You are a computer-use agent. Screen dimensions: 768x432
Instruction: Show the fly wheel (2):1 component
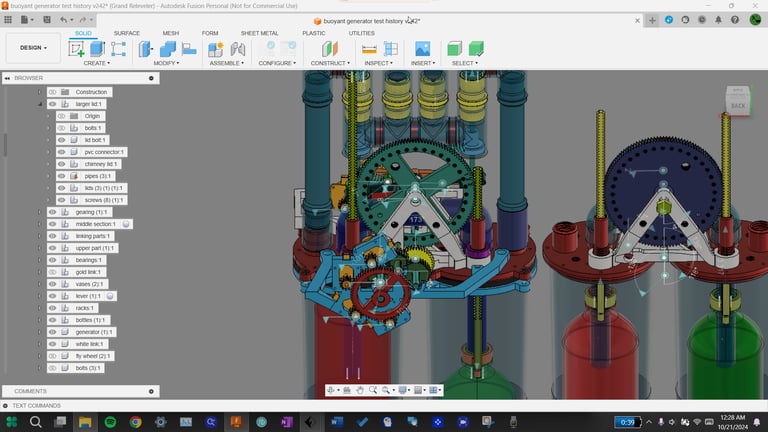coord(52,356)
